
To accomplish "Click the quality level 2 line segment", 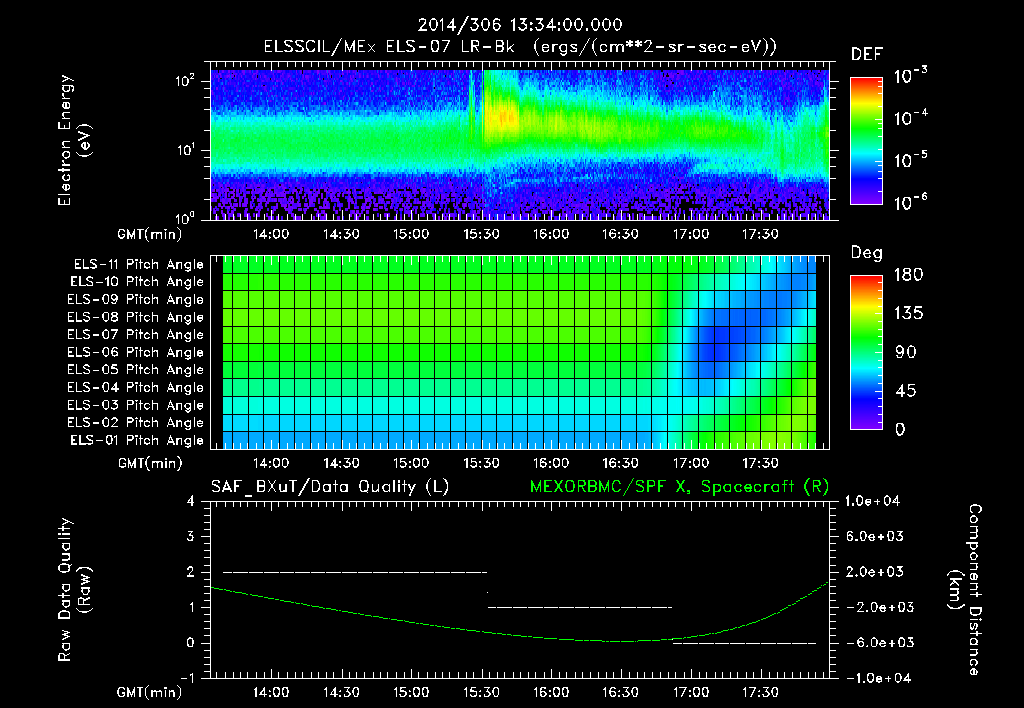I will click(355, 572).
